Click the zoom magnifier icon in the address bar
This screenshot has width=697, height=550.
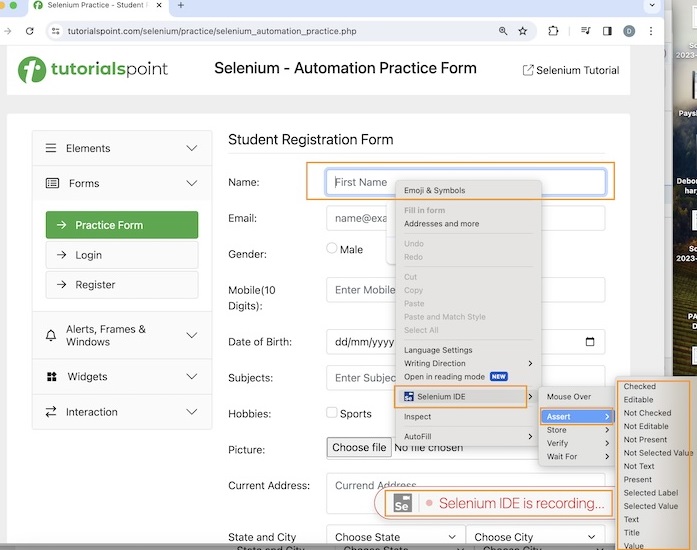pyautogui.click(x=503, y=31)
